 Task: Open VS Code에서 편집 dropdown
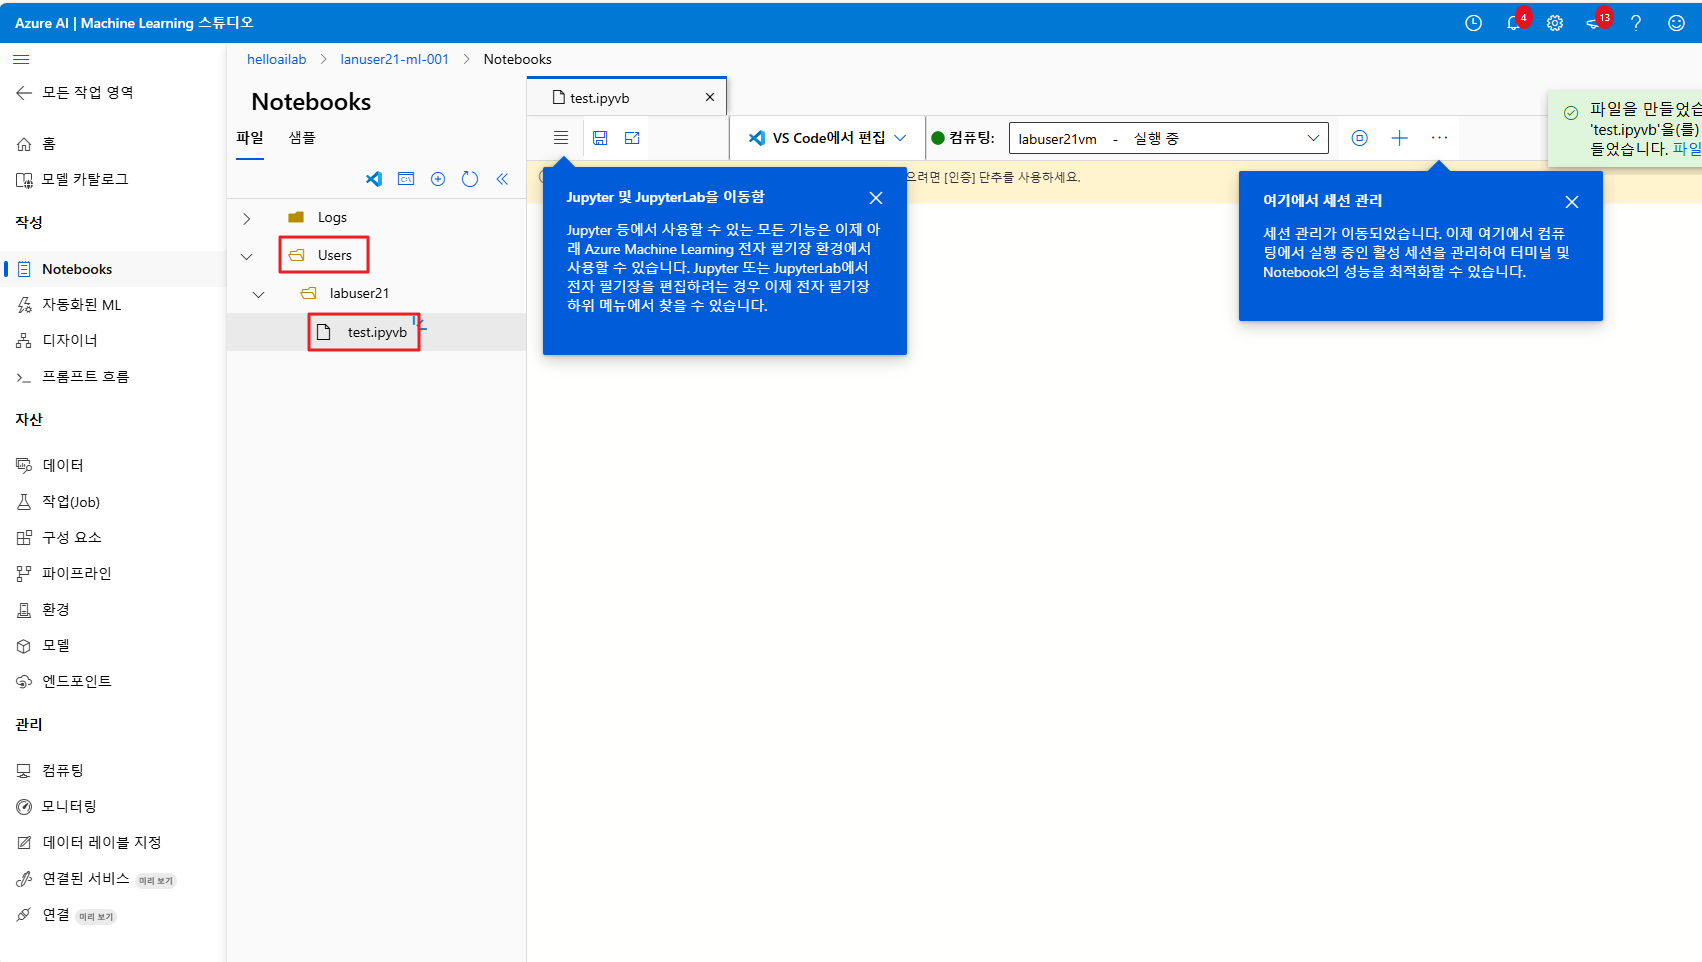(x=828, y=138)
